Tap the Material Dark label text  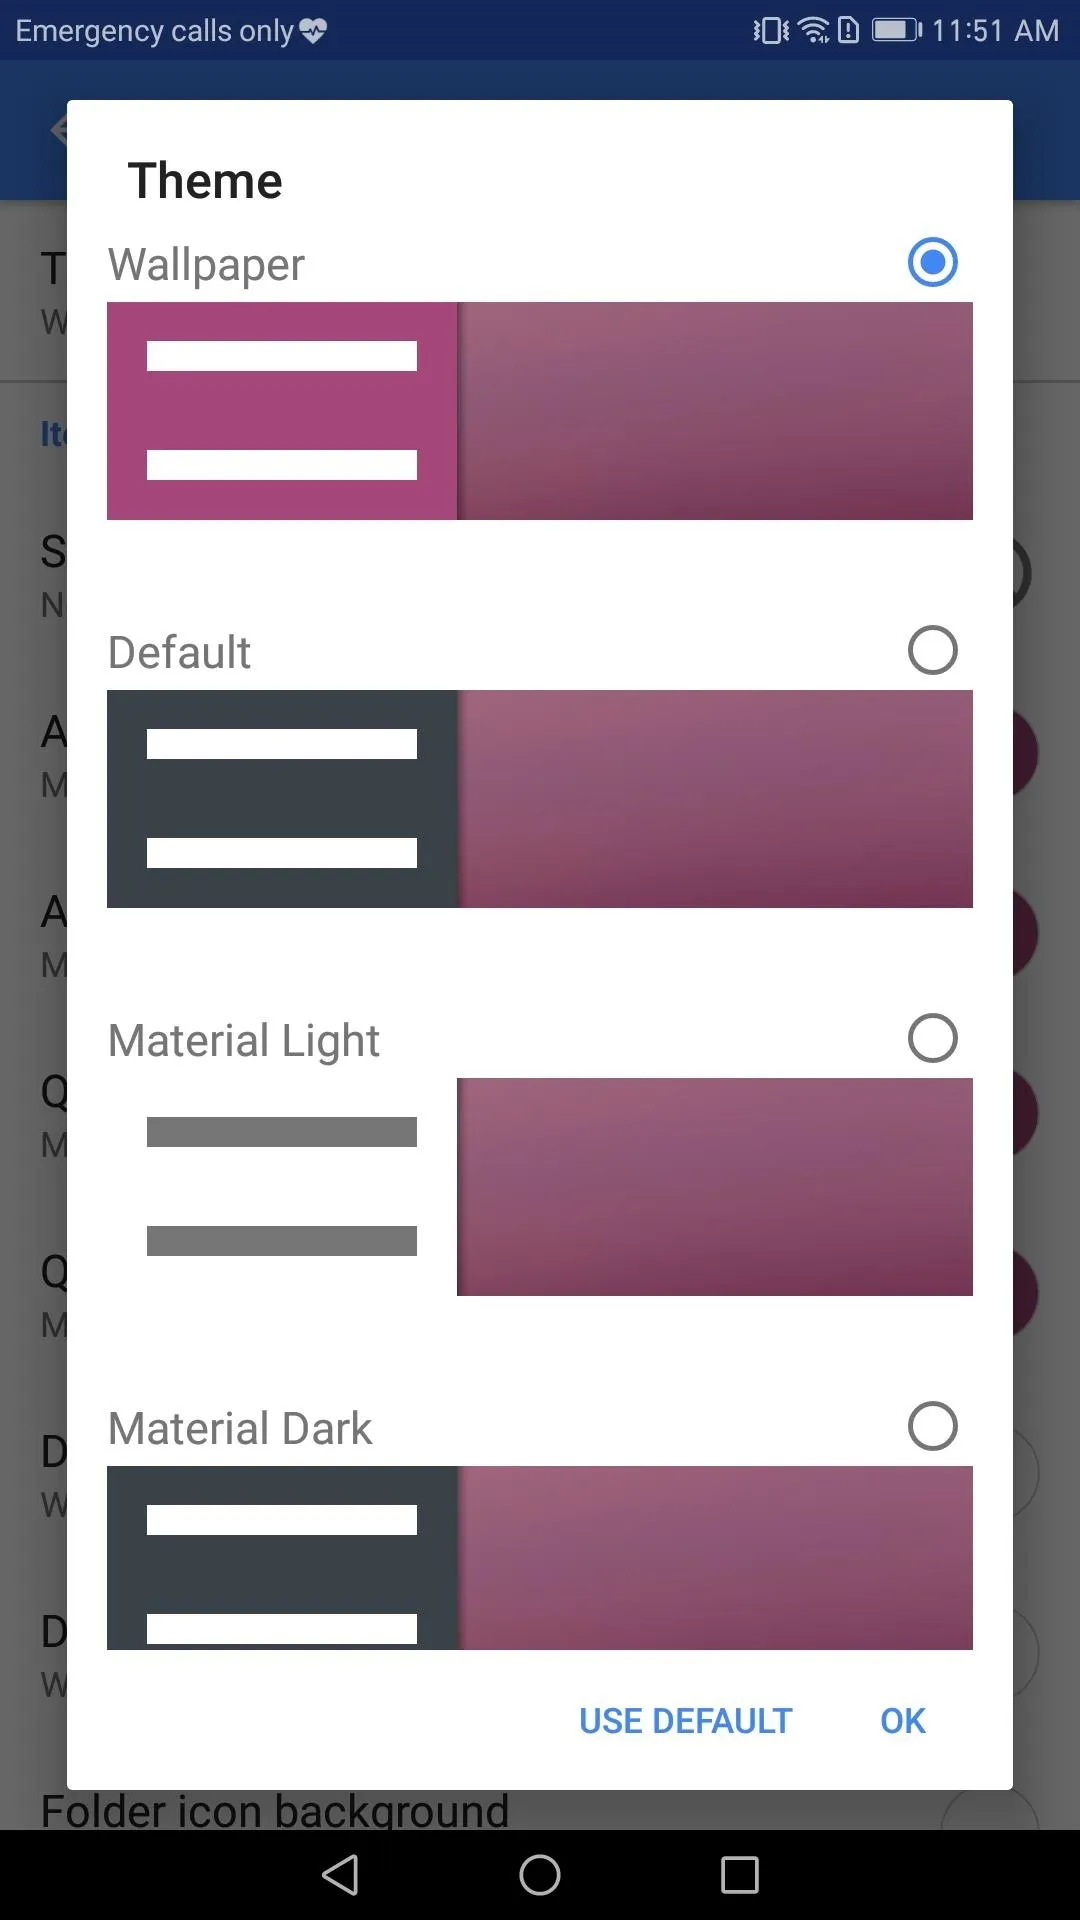tap(240, 1428)
